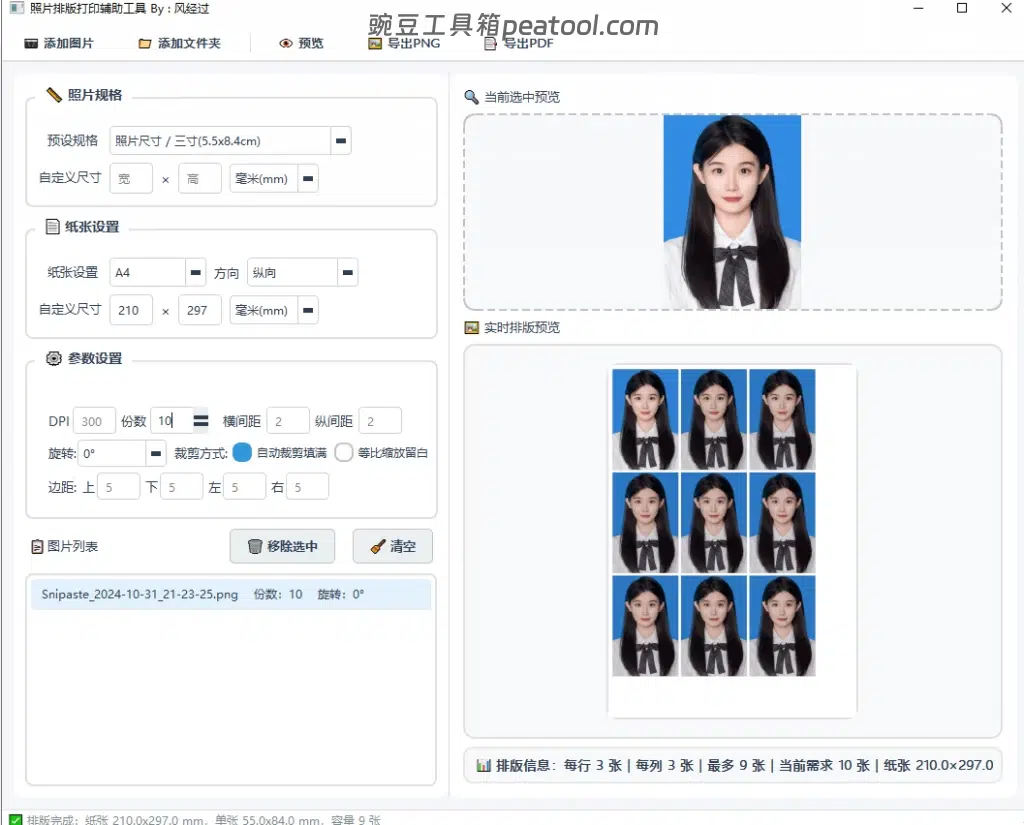
Task: Click the gear icon beside 参数设置
Action: tap(54, 358)
